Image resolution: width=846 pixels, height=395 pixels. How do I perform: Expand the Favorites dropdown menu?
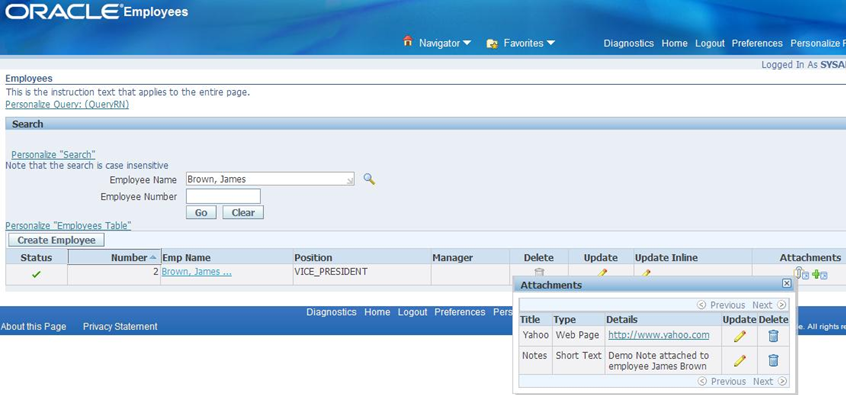[550, 43]
